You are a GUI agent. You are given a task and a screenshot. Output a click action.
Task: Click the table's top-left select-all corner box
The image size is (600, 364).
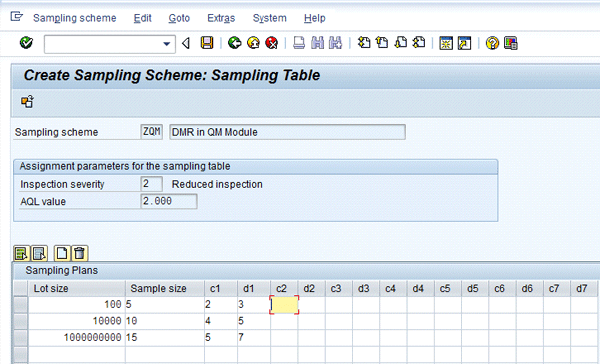click(x=20, y=288)
